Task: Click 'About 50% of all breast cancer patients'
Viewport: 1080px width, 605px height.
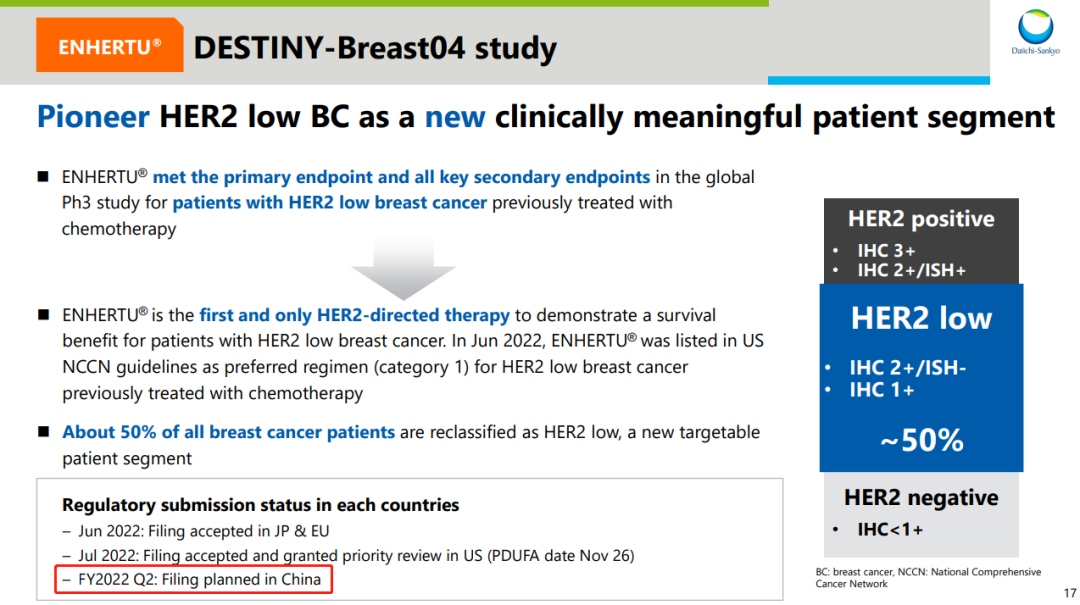Action: (x=229, y=432)
